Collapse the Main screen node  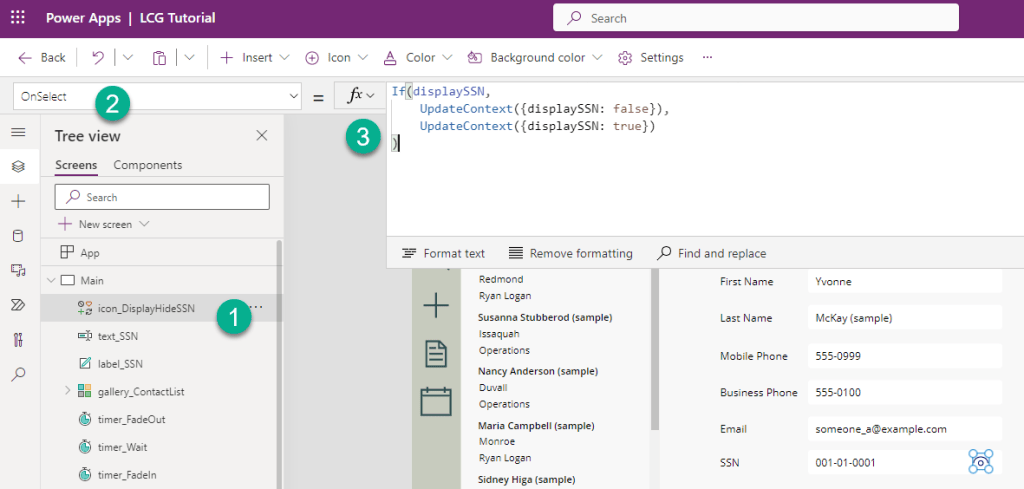51,281
